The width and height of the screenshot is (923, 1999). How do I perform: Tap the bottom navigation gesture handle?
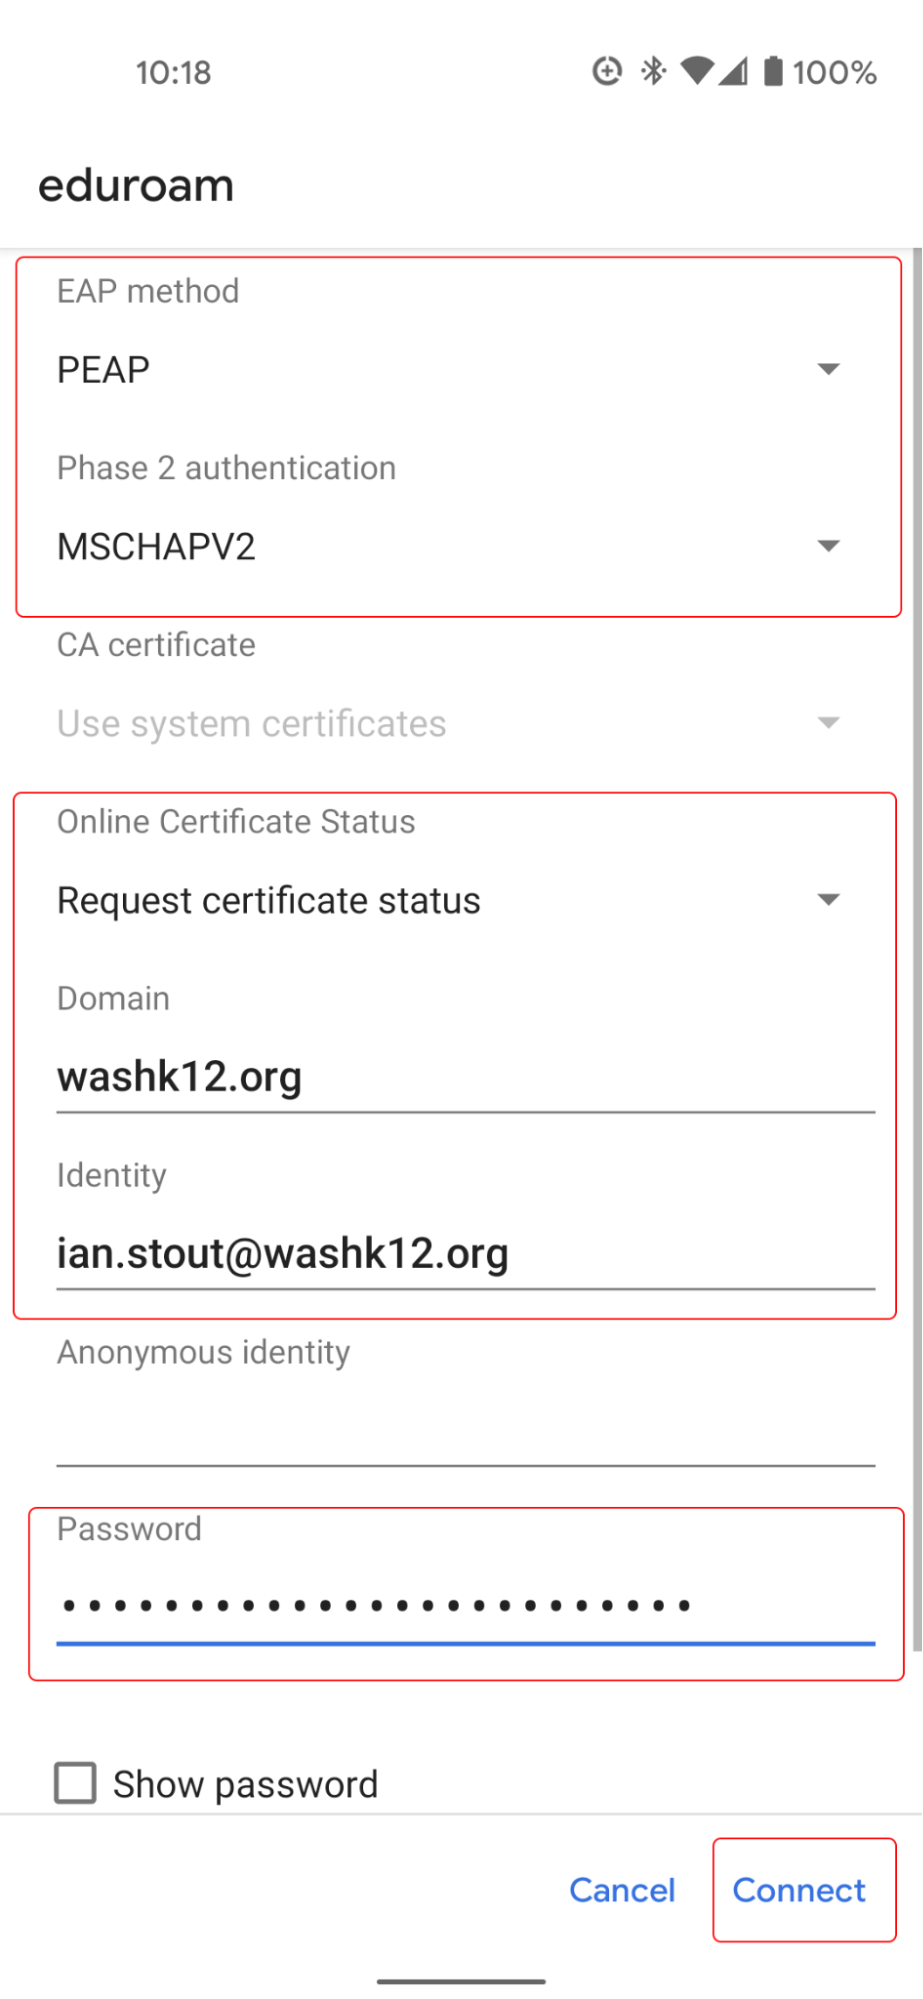pyautogui.click(x=461, y=1981)
